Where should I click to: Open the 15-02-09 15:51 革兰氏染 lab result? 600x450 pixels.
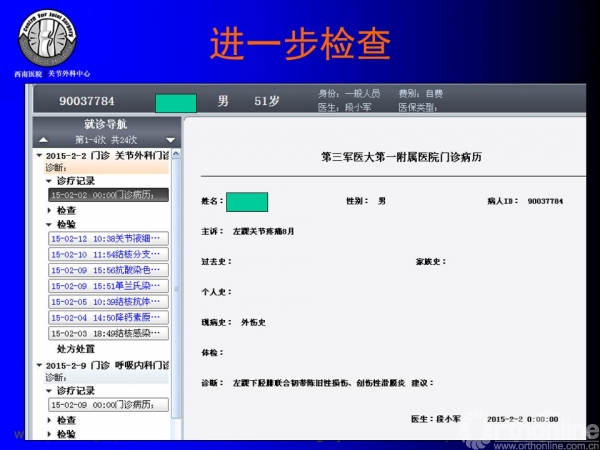pos(109,286)
